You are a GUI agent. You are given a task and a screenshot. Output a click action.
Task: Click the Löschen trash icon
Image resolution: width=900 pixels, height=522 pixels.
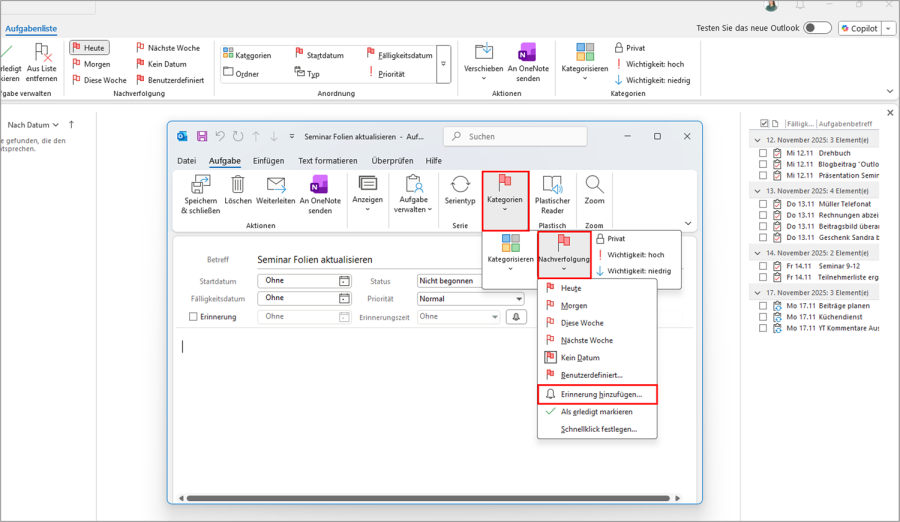pos(238,184)
